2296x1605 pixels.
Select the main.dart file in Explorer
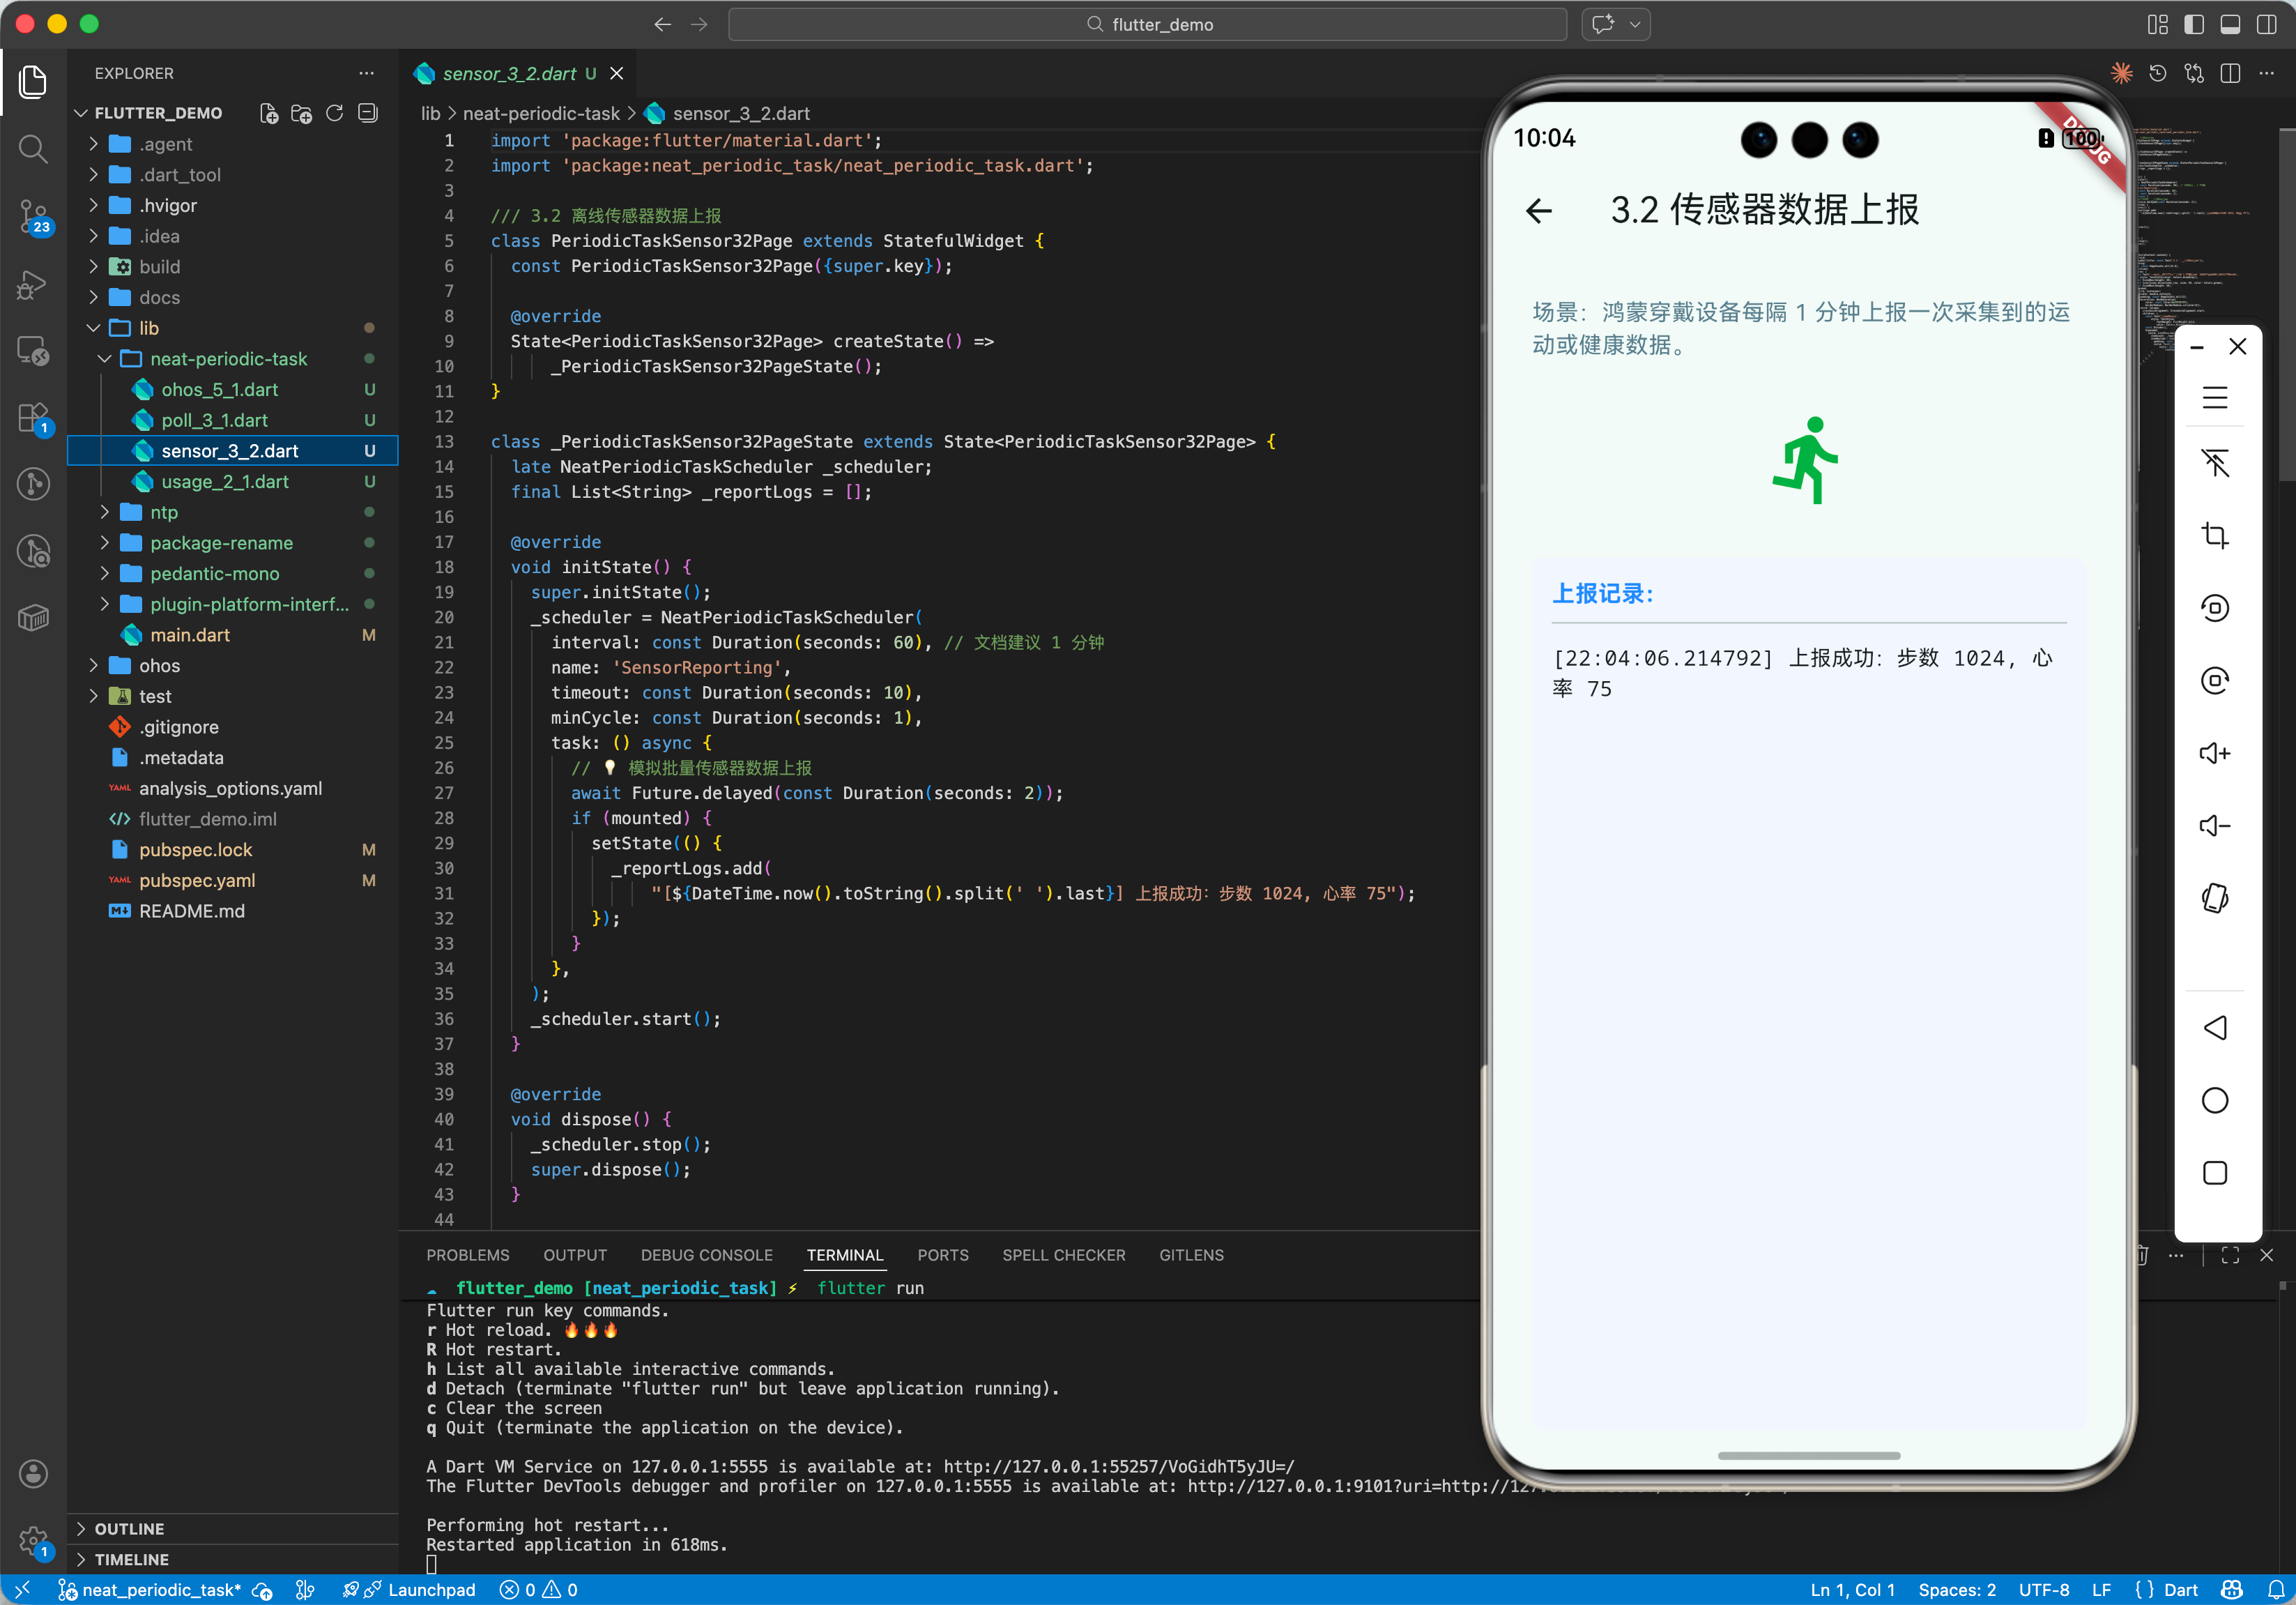click(192, 635)
